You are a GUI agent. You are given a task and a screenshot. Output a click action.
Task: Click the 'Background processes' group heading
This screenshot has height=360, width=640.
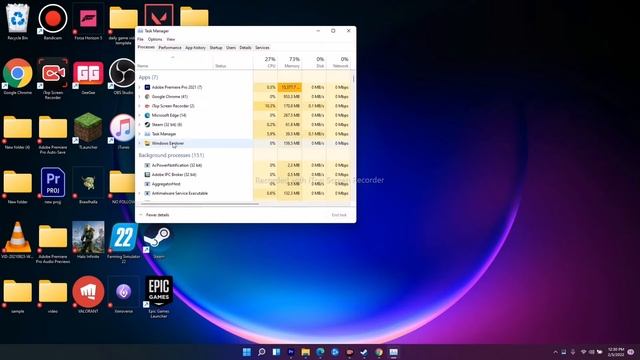coord(171,155)
